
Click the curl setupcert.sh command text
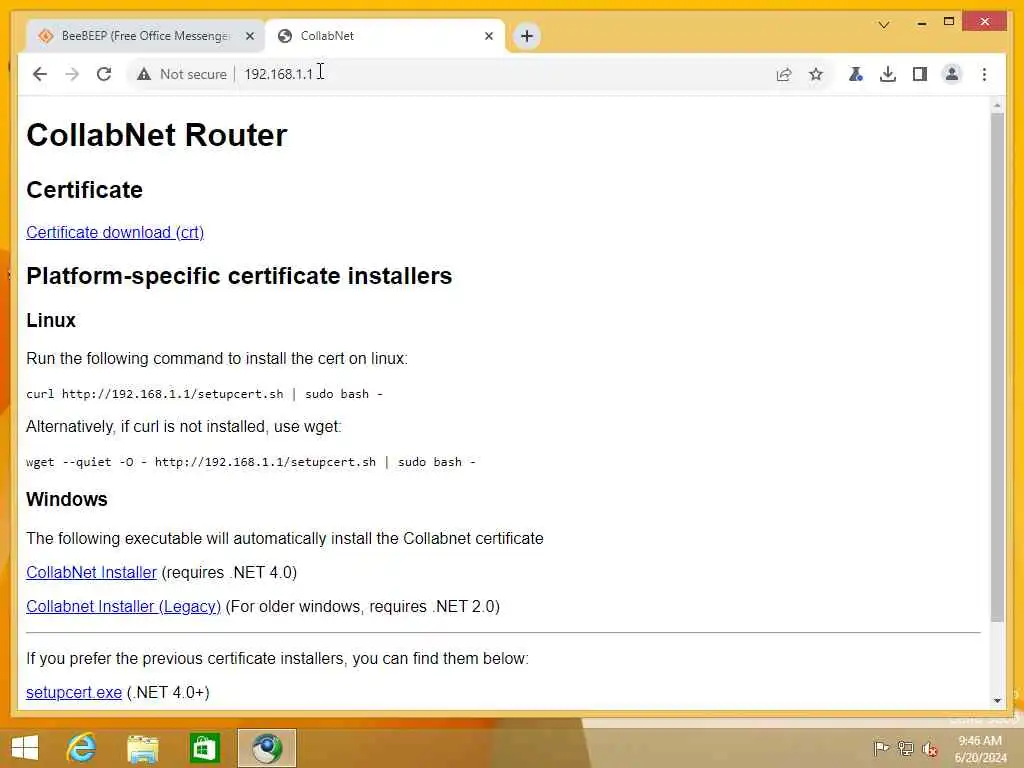pos(204,394)
